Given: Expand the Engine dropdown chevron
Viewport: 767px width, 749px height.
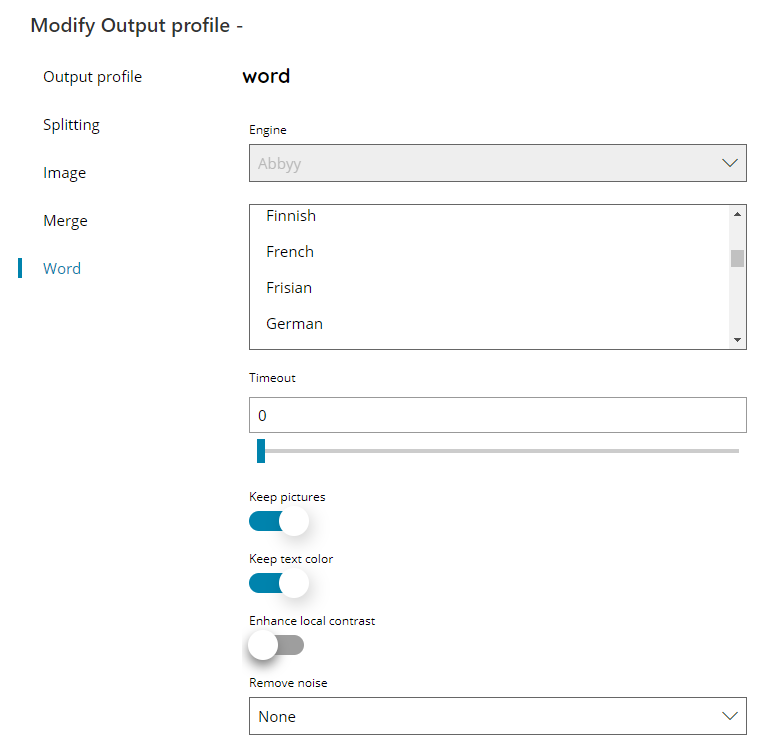Looking at the screenshot, I should click(x=729, y=163).
